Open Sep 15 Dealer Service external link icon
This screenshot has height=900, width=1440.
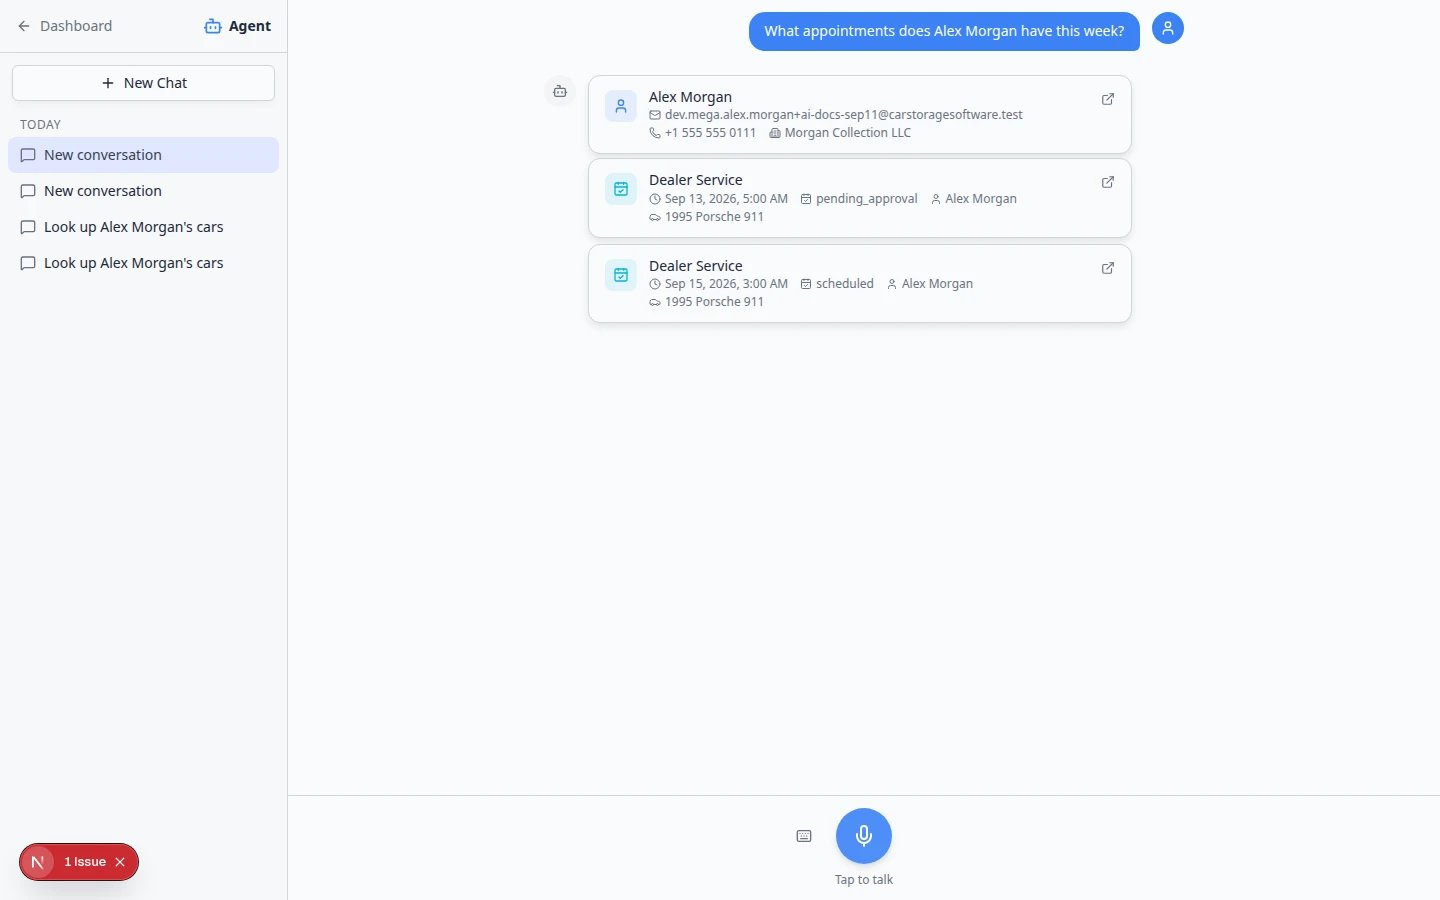point(1108,268)
